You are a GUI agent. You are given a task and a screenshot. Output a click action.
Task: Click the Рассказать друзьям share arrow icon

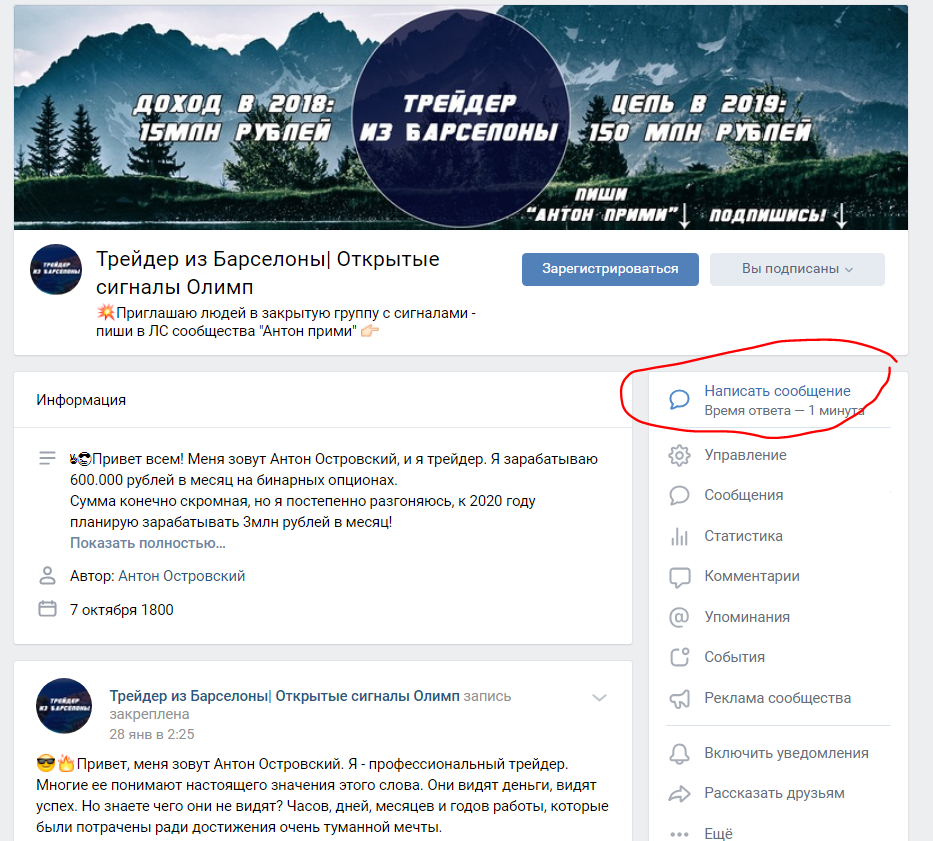680,793
